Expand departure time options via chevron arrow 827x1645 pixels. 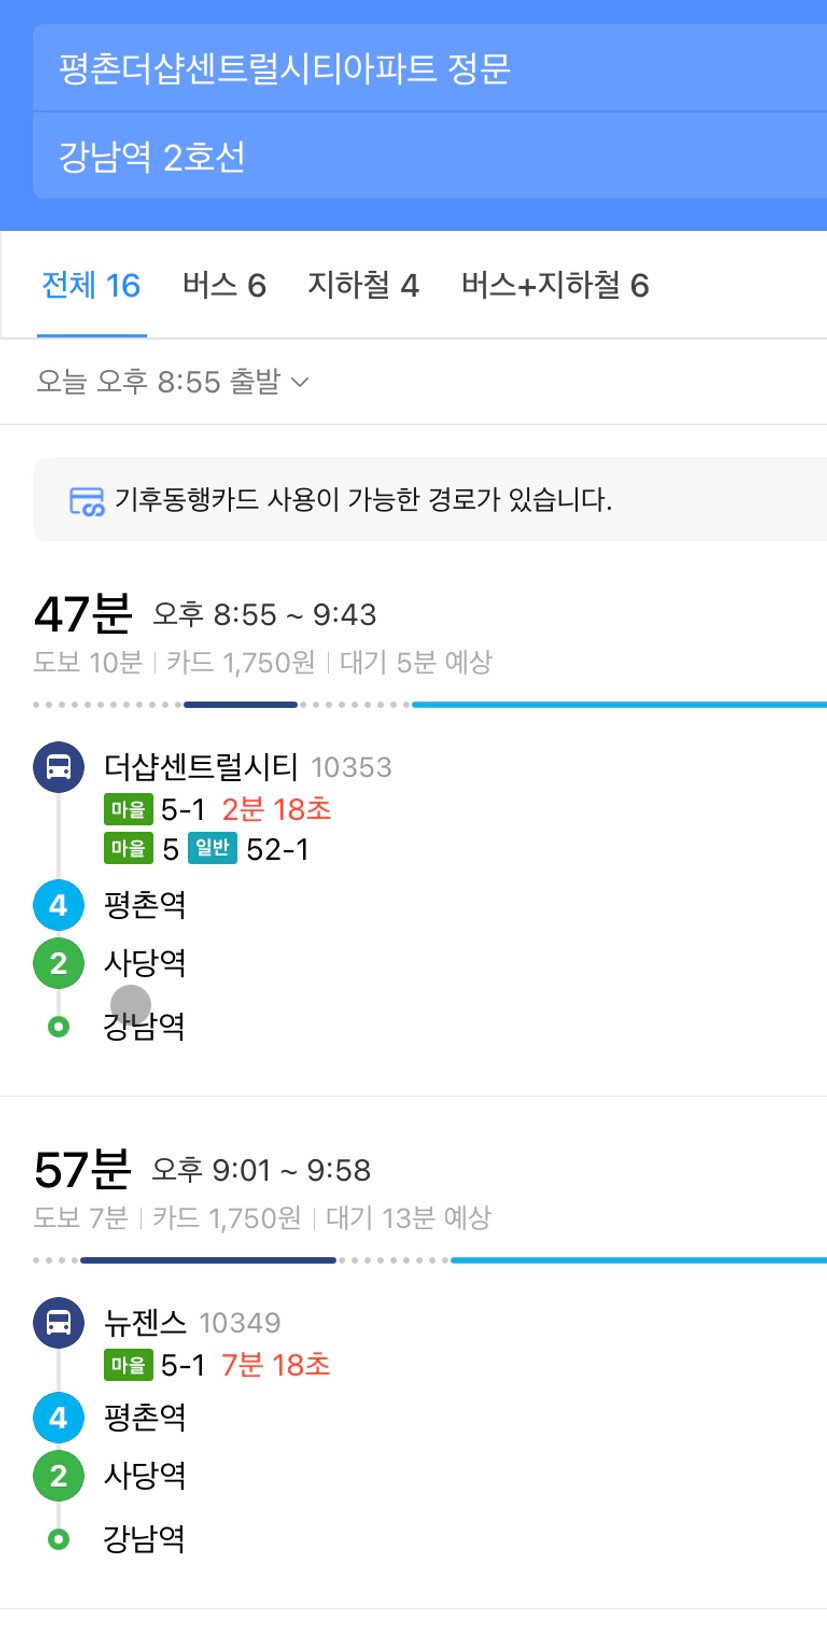(x=299, y=382)
